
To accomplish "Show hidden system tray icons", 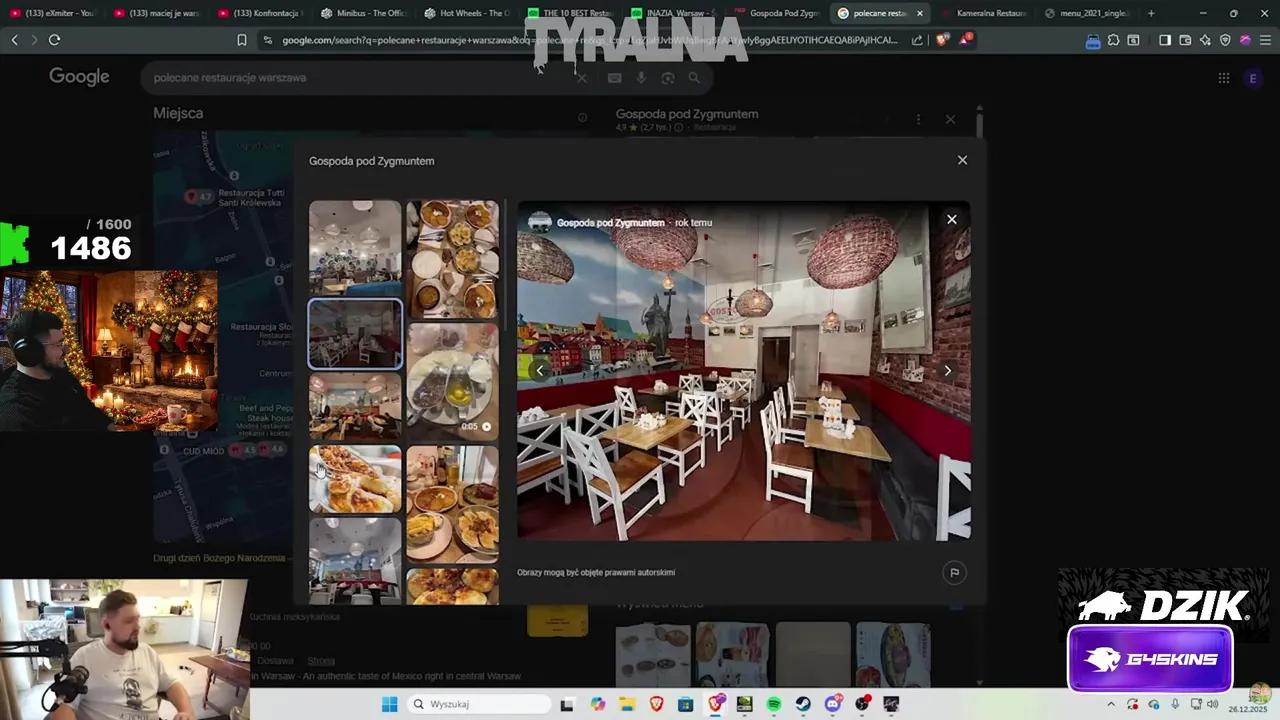I will pyautogui.click(x=1110, y=704).
